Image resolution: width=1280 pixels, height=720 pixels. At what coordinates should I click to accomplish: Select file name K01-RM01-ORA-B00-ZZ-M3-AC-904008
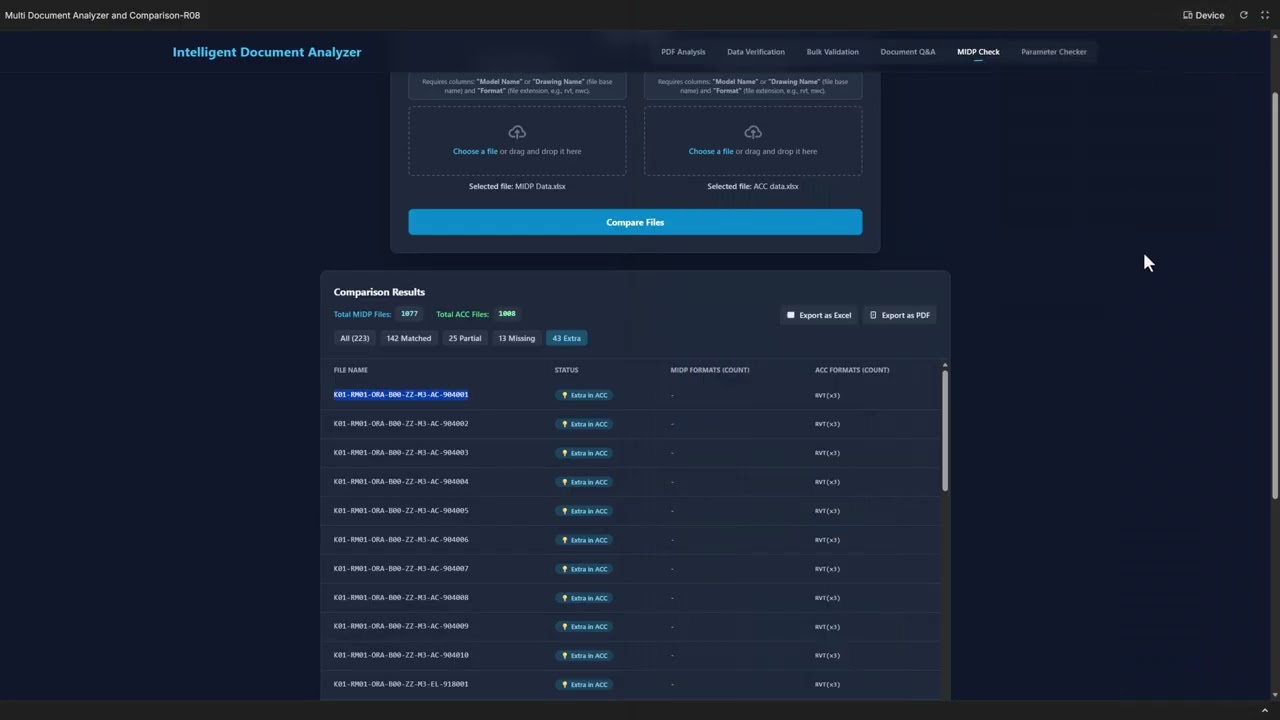click(401, 598)
